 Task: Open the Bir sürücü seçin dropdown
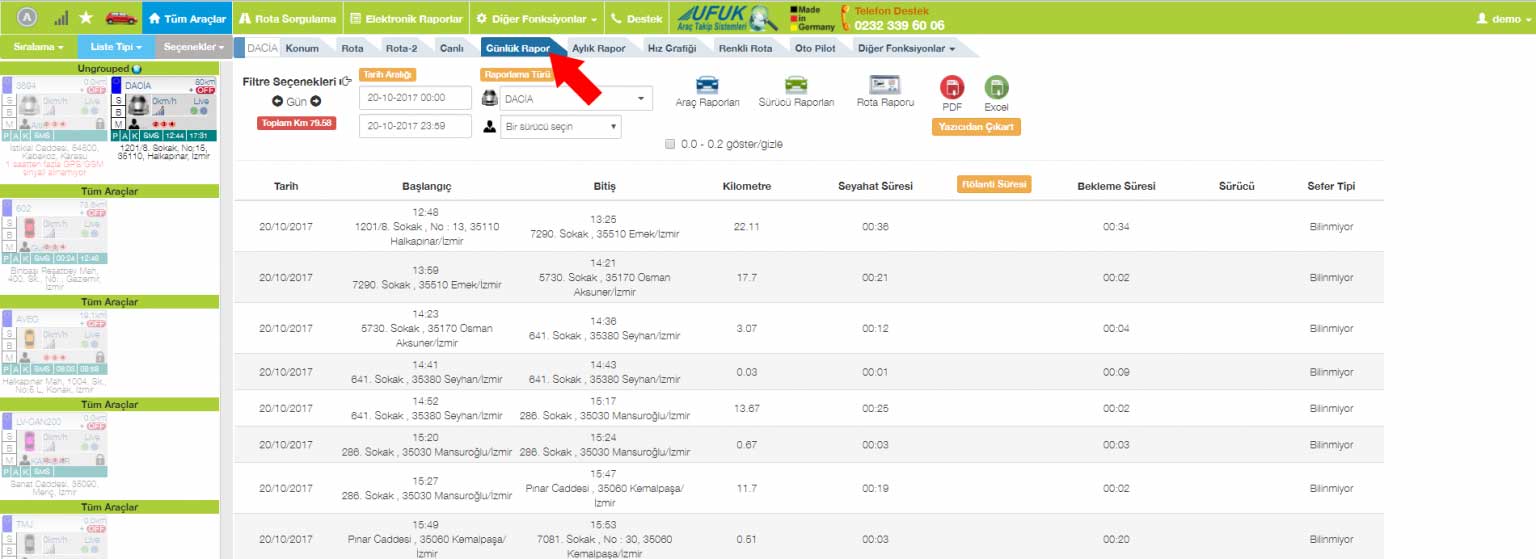tap(560, 127)
